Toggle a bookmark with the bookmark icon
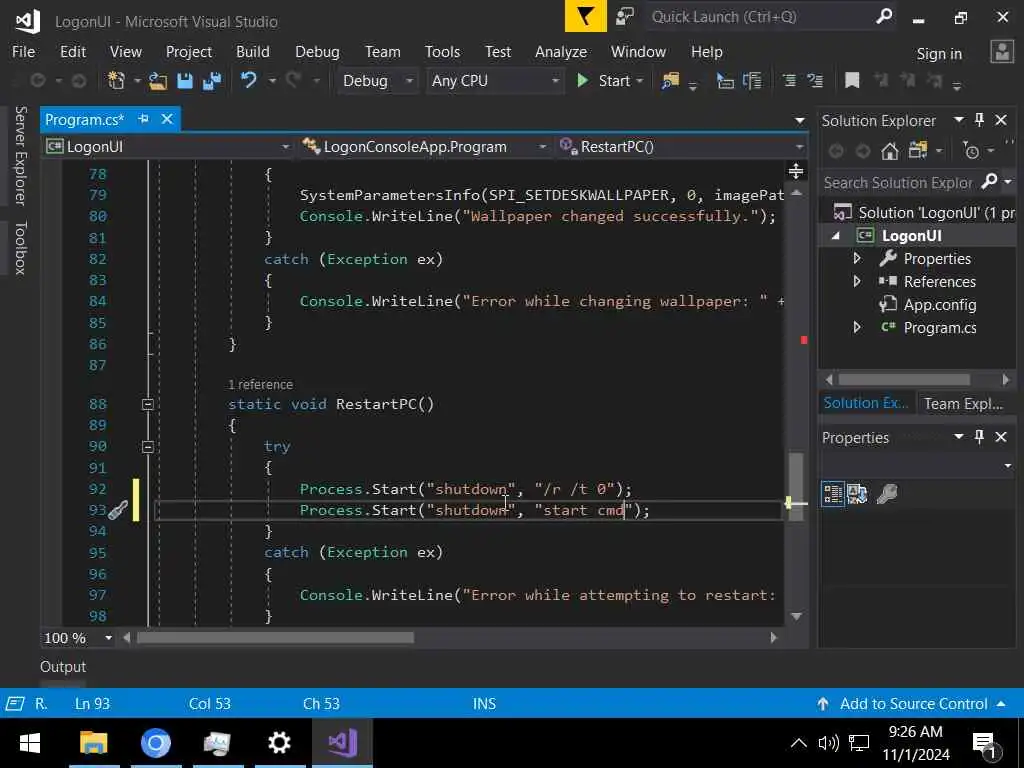 click(852, 81)
